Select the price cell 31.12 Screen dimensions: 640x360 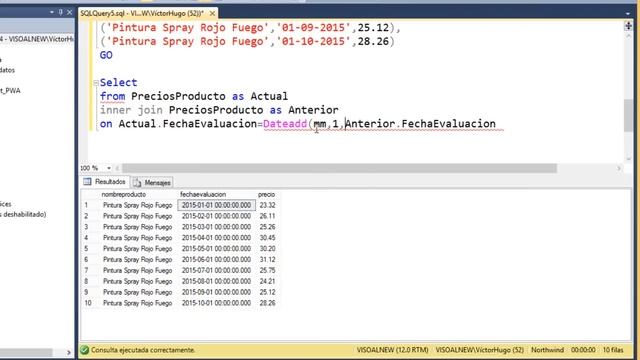pos(267,260)
